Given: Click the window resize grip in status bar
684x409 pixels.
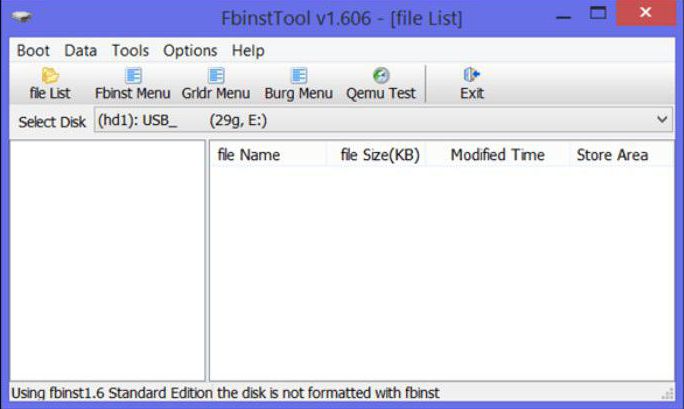Looking at the screenshot, I should pos(667,394).
